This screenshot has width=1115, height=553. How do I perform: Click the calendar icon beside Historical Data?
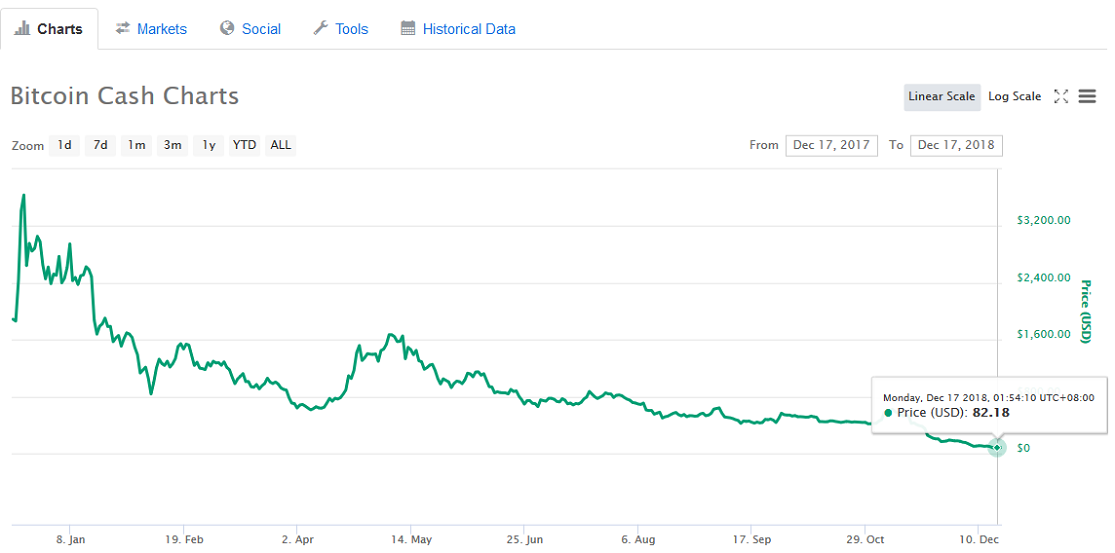(x=408, y=28)
